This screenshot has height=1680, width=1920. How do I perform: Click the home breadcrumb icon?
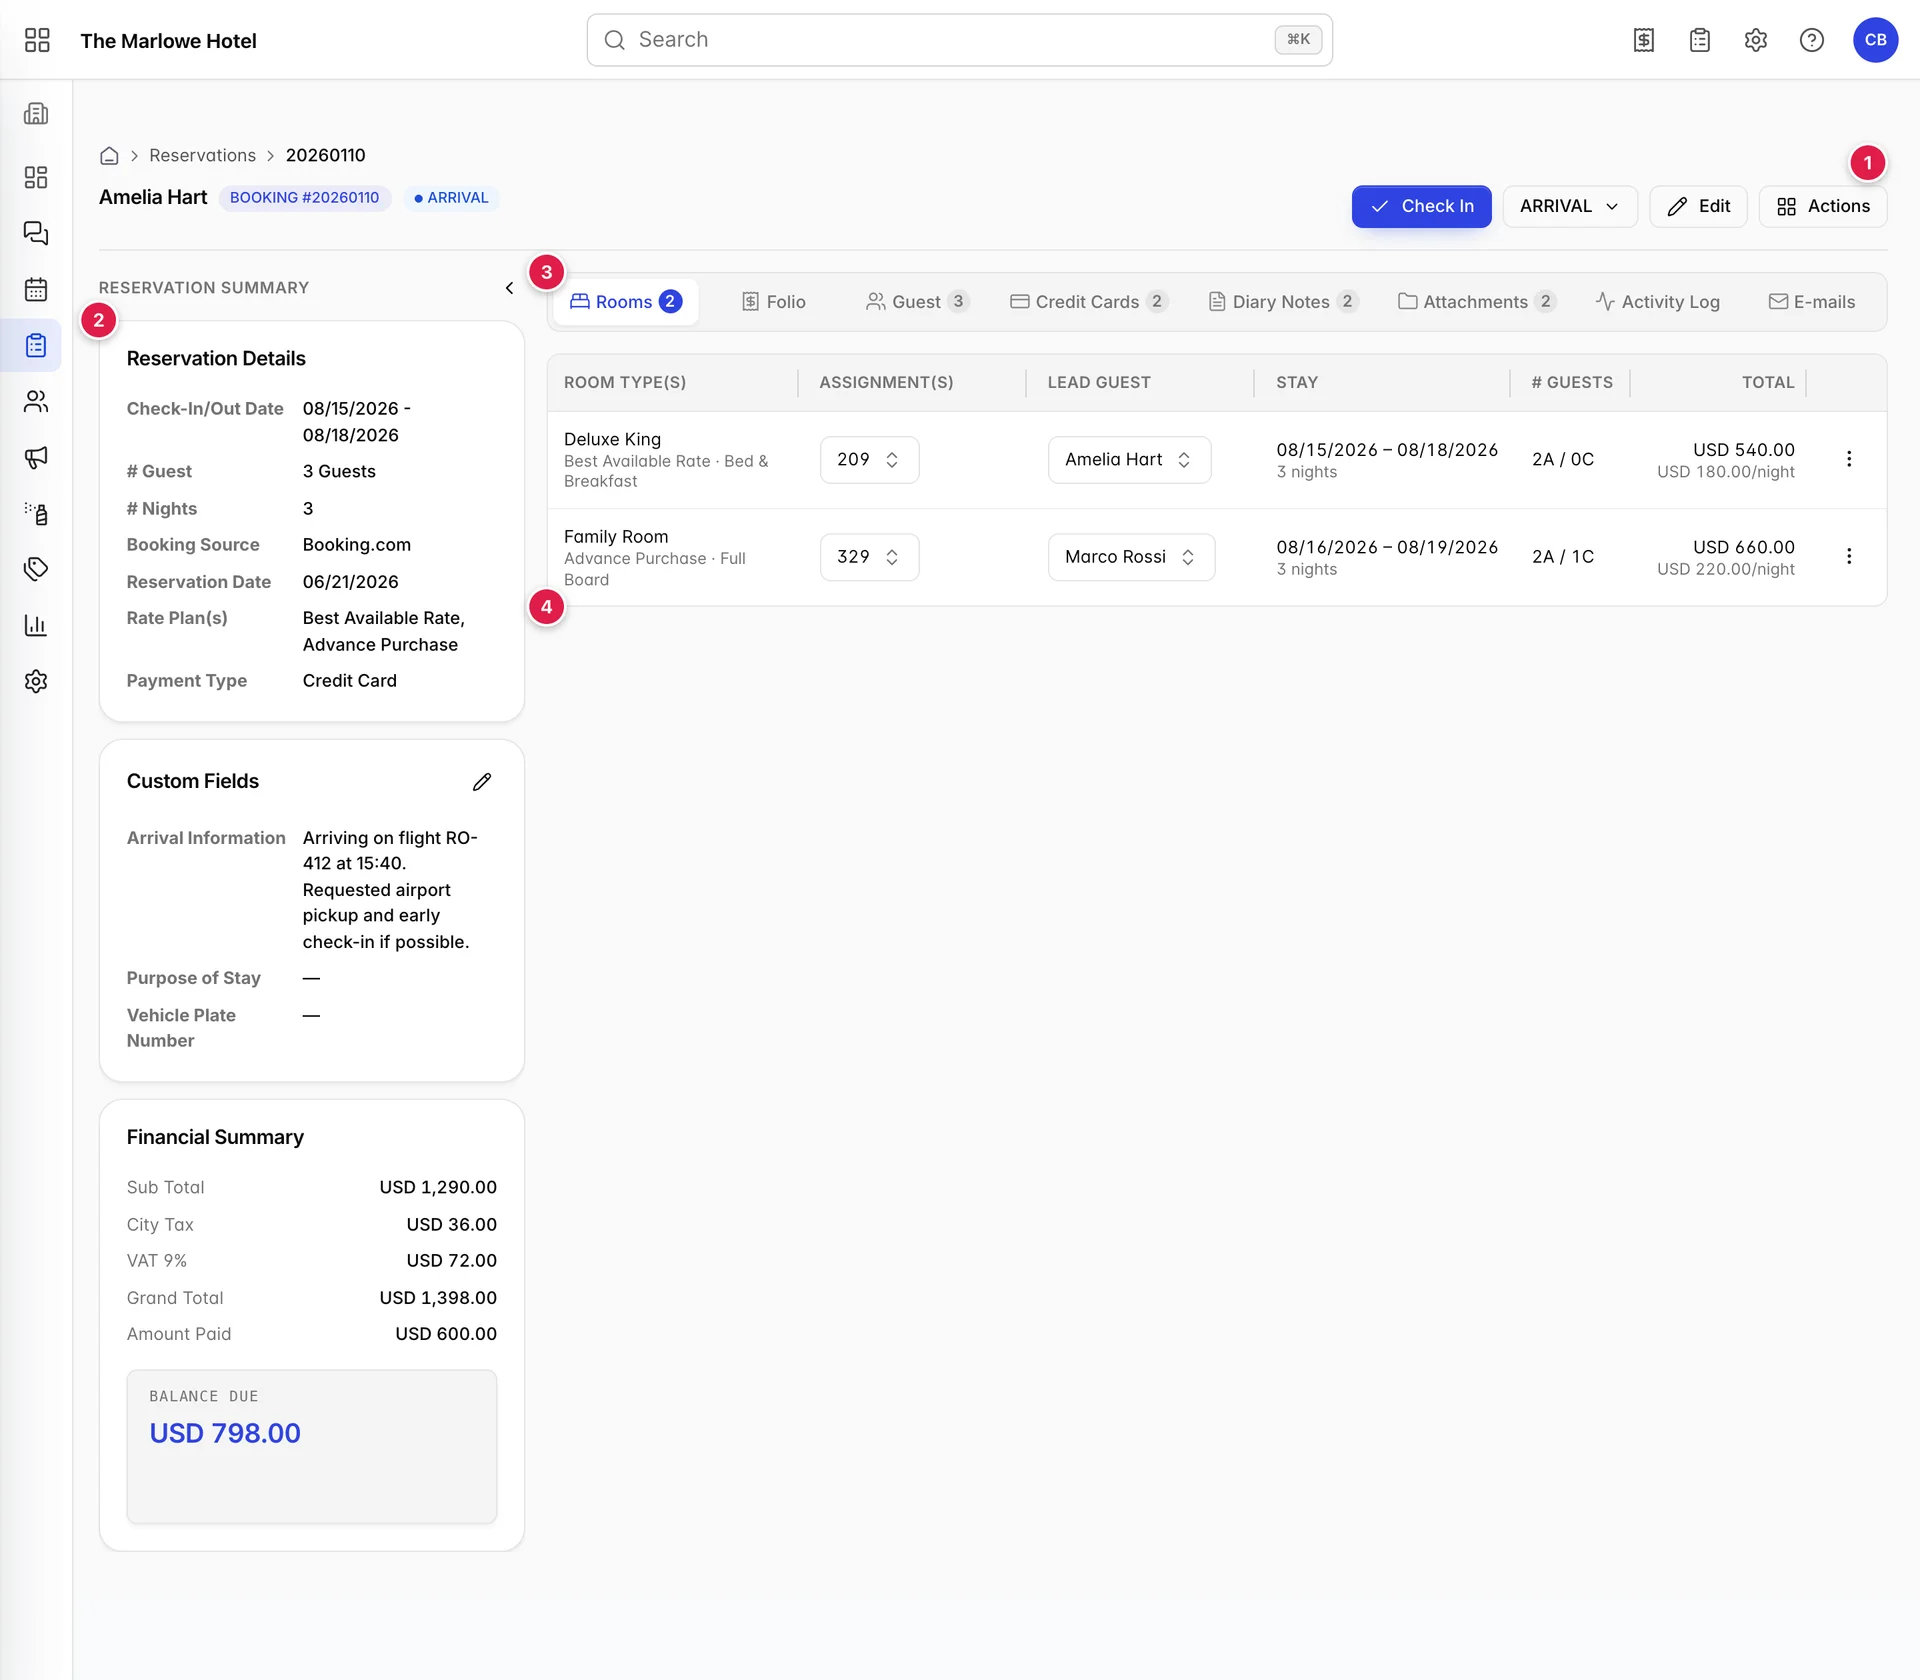coord(110,155)
